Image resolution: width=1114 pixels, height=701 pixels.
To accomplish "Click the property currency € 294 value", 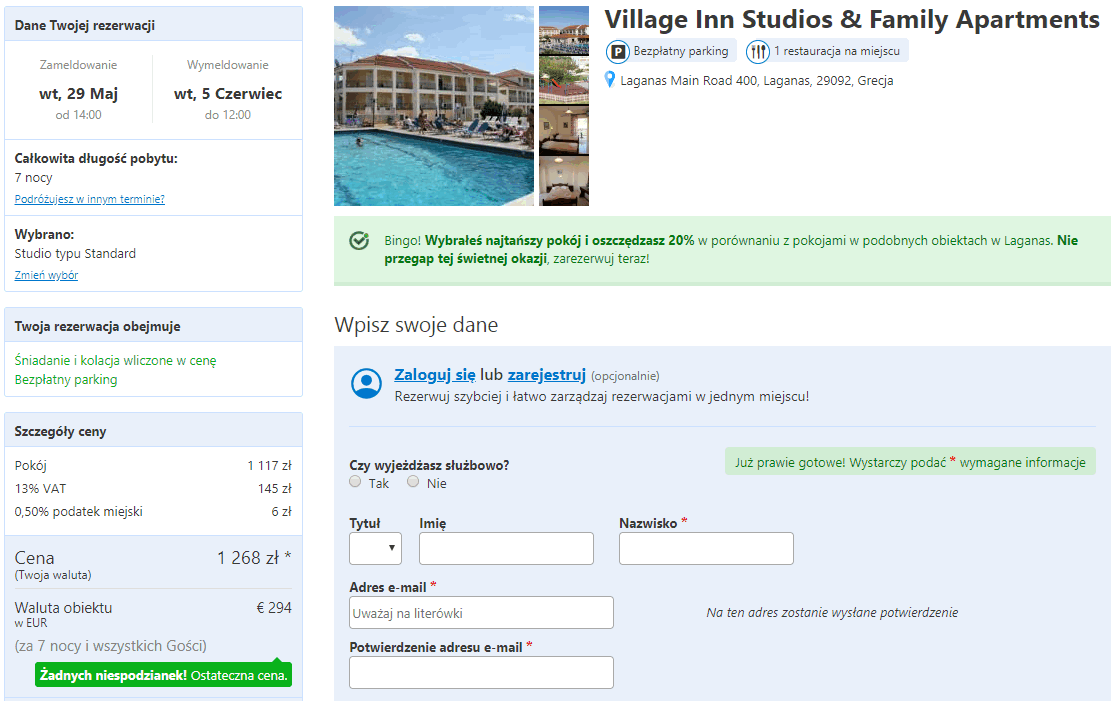I will (274, 607).
